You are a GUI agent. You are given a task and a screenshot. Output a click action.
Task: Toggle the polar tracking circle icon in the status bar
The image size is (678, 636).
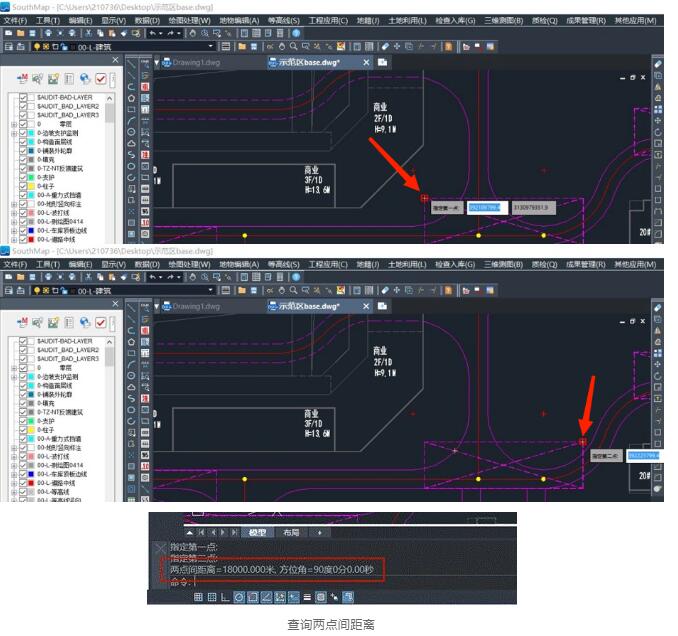point(239,597)
